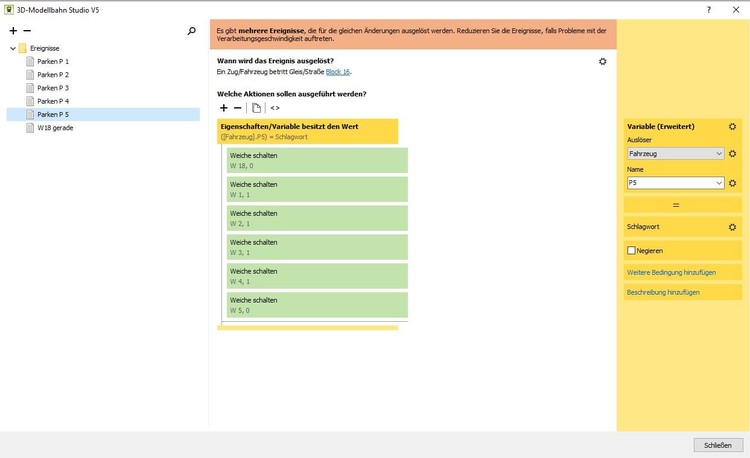
Task: Open the Name P5 dropdown
Action: click(x=675, y=183)
